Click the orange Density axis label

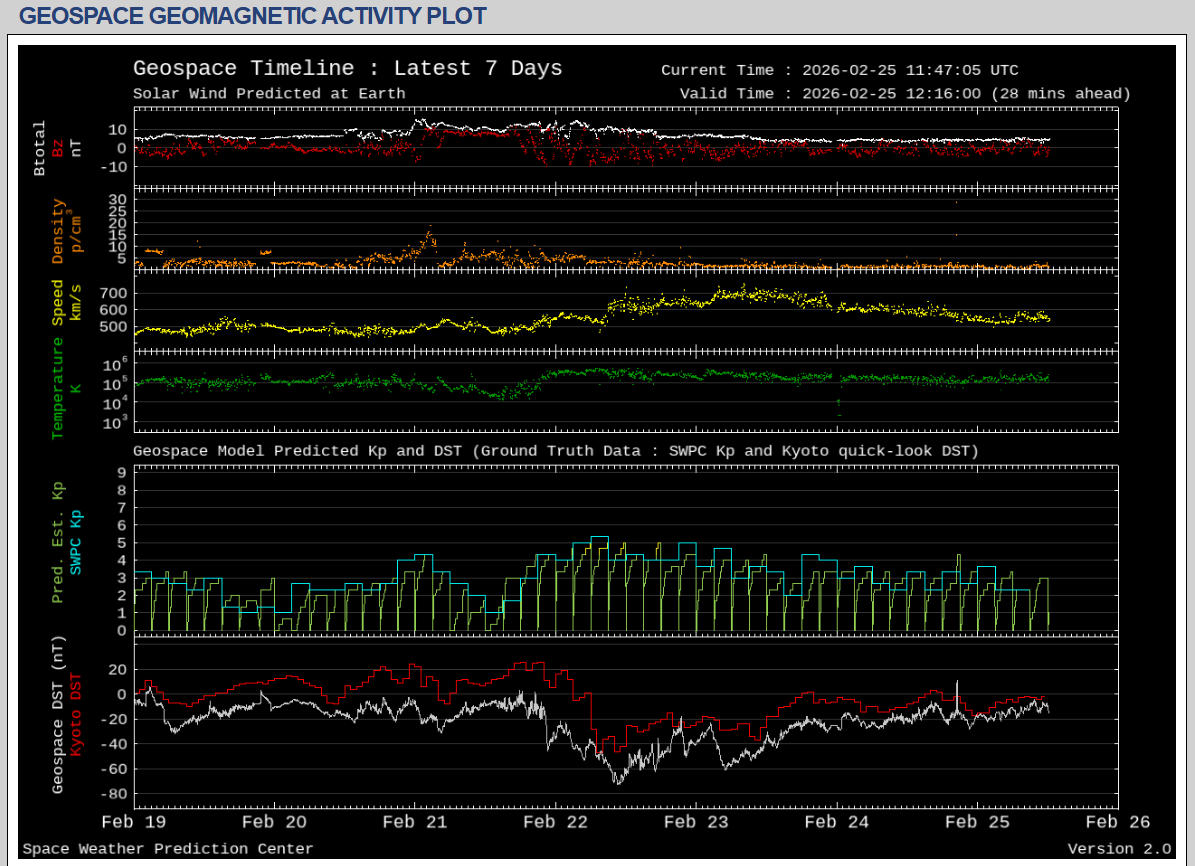[x=58, y=231]
